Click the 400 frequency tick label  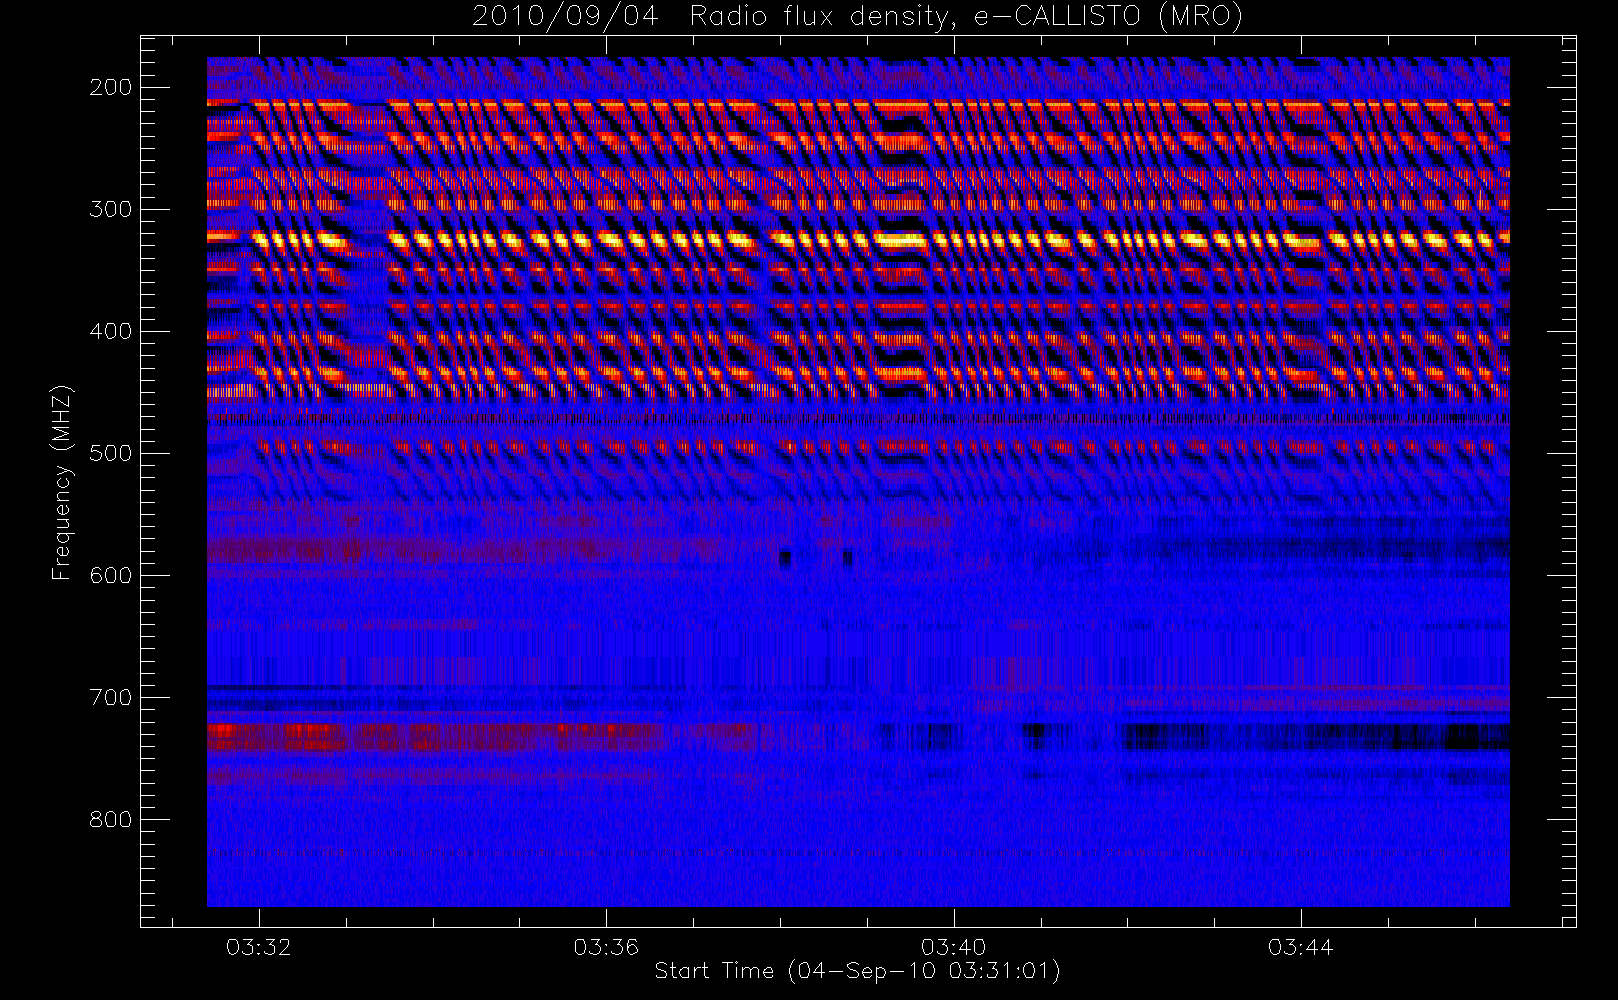click(x=111, y=331)
